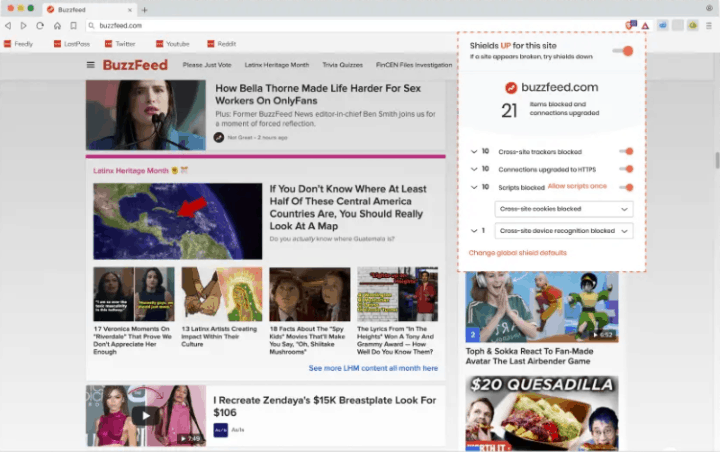Open 17 Veronica Moments On Riverdale article
This screenshot has height=452, width=720.
(133, 340)
